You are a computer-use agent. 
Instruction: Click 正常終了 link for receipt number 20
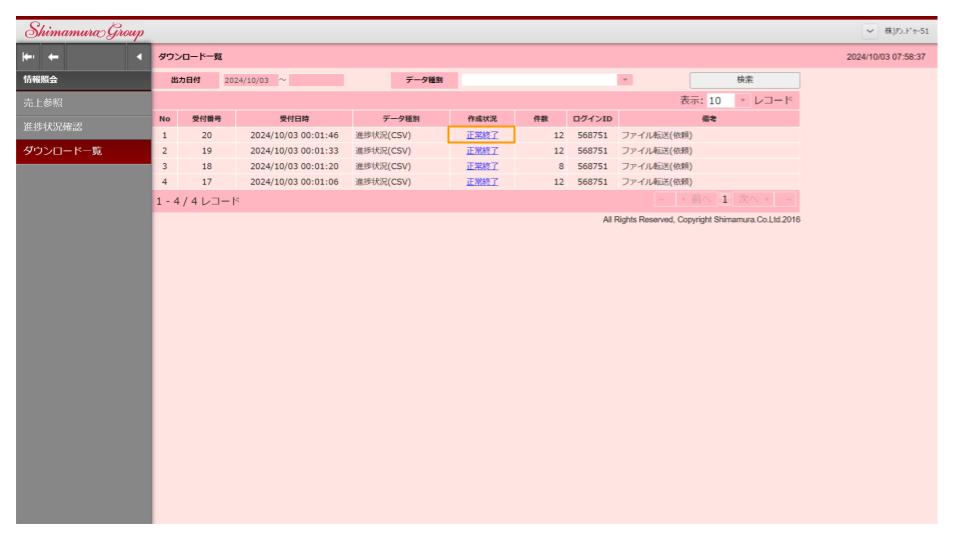(482, 135)
